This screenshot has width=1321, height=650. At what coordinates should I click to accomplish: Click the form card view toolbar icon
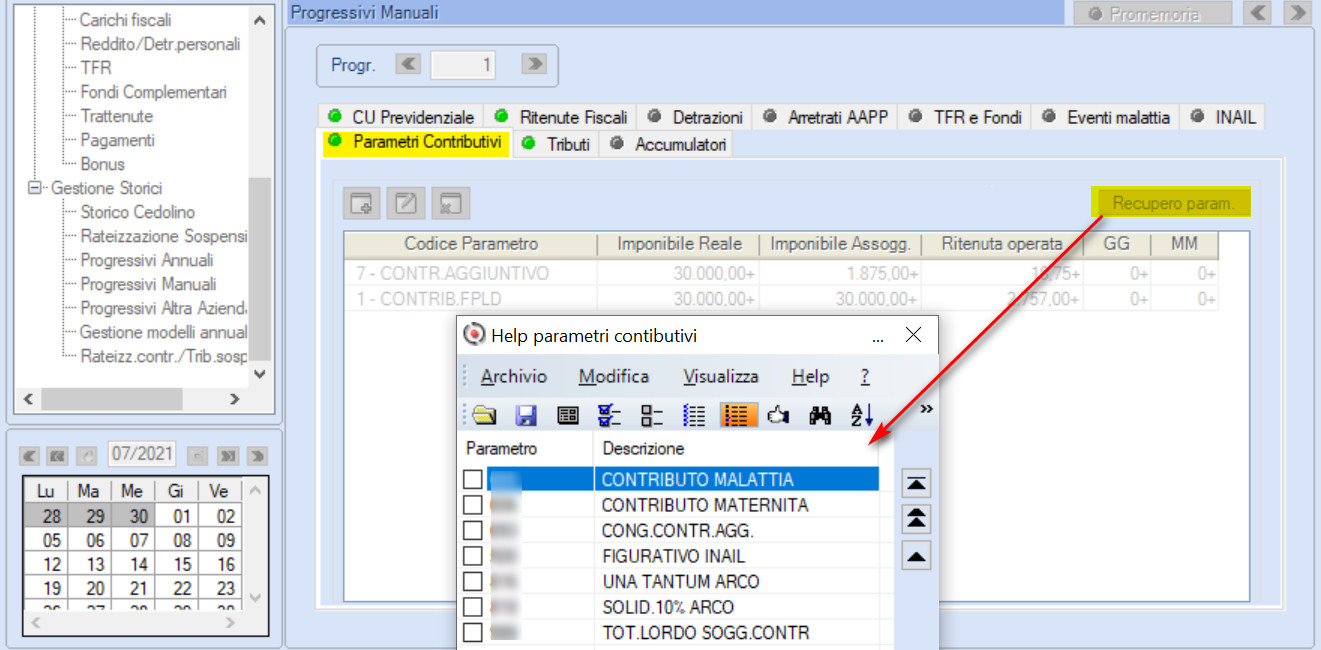tap(568, 415)
